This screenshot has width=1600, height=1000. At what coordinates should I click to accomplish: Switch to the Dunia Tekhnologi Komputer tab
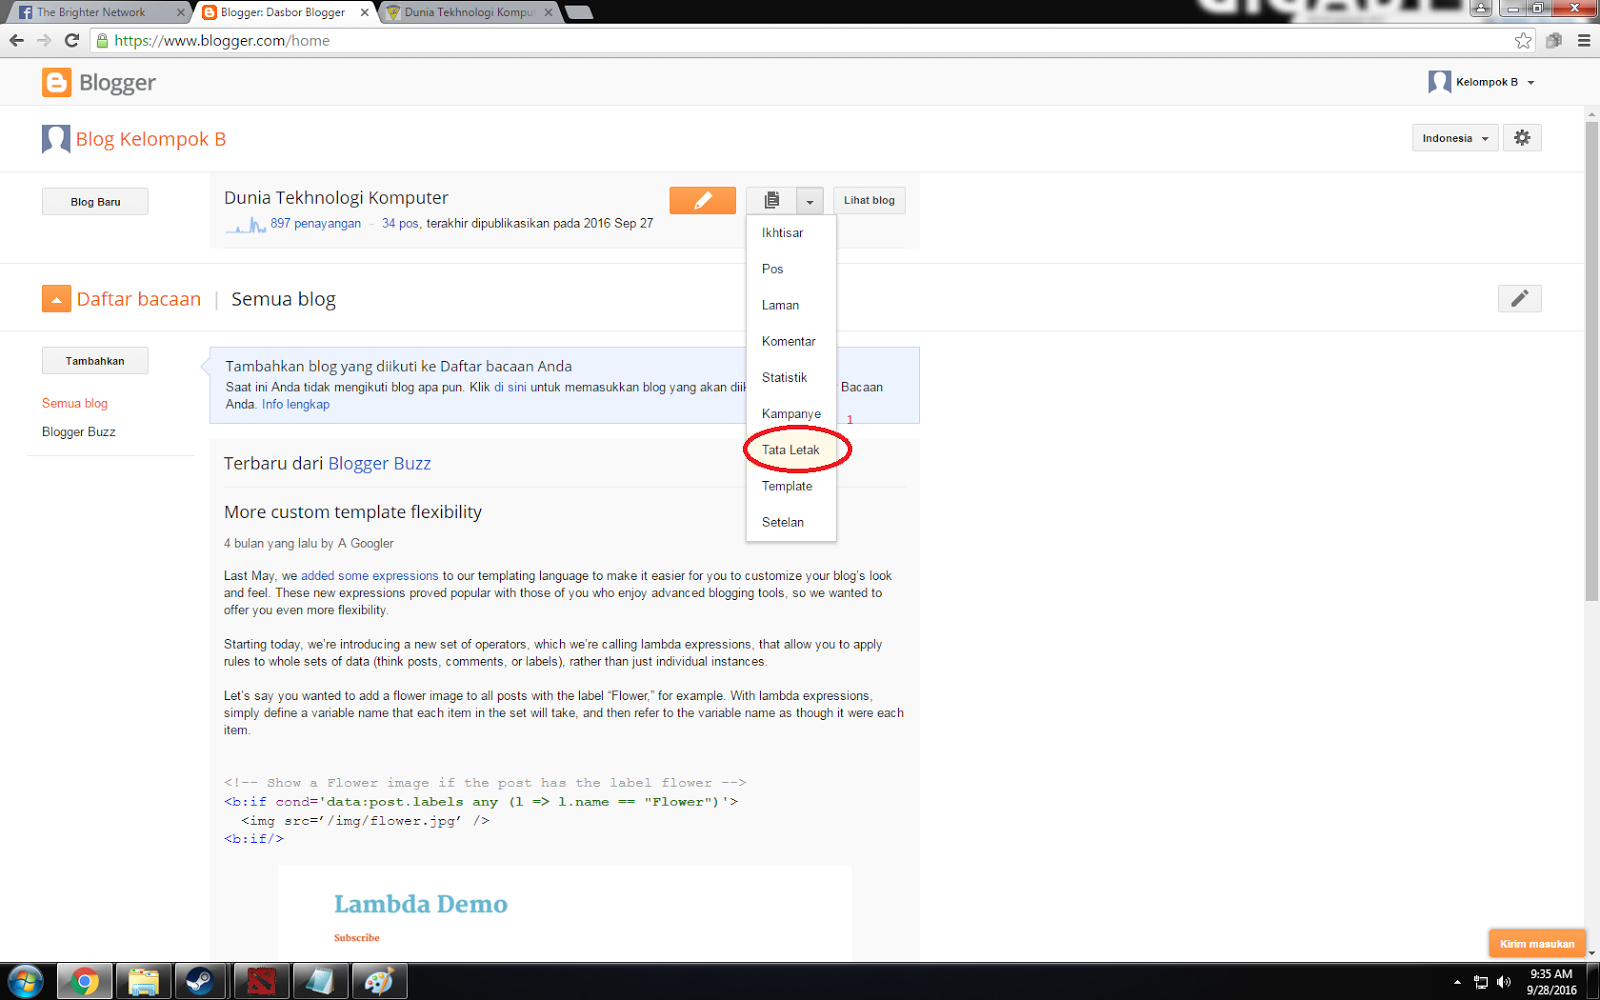[469, 12]
